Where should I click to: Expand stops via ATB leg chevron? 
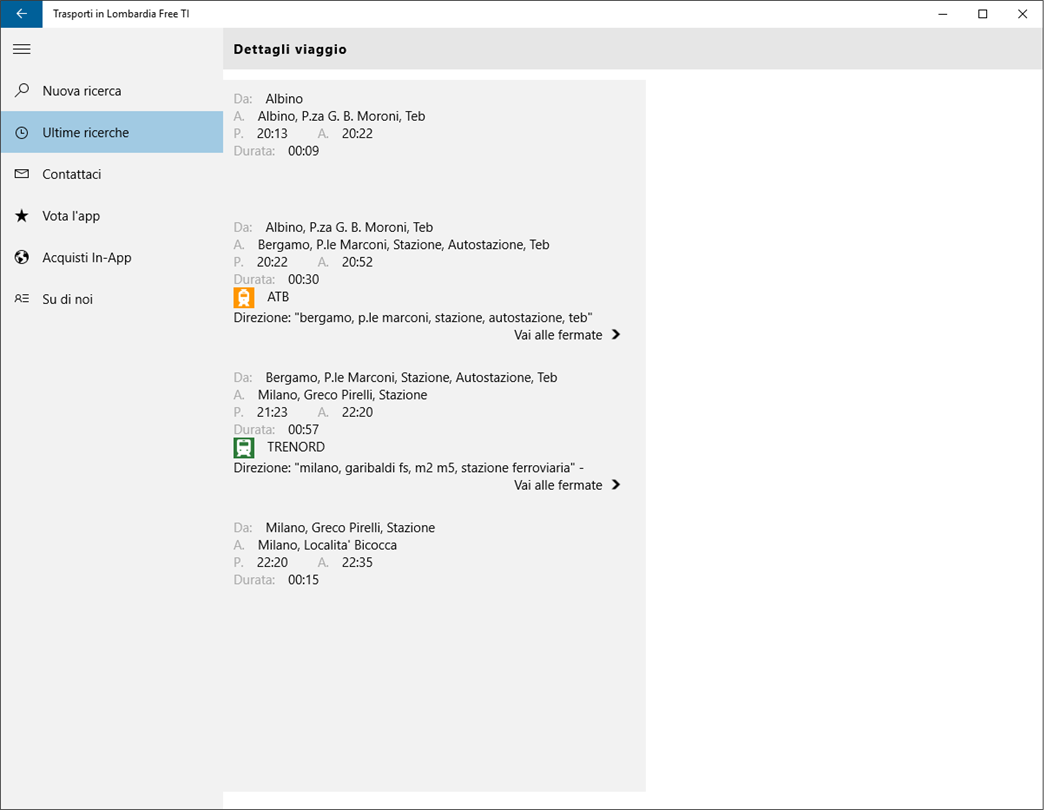point(616,335)
